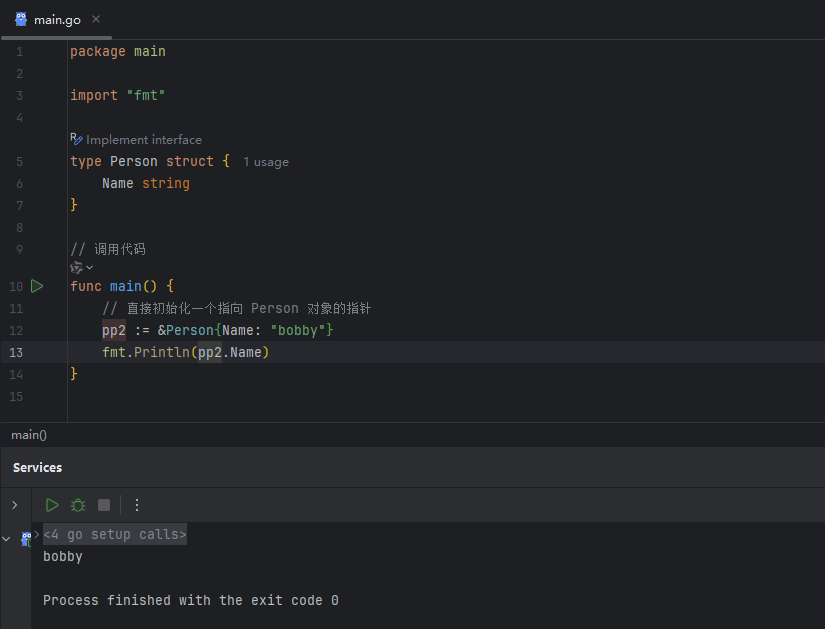This screenshot has width=825, height=629.
Task: Click the pp2 variable on line 12
Action: tap(114, 331)
